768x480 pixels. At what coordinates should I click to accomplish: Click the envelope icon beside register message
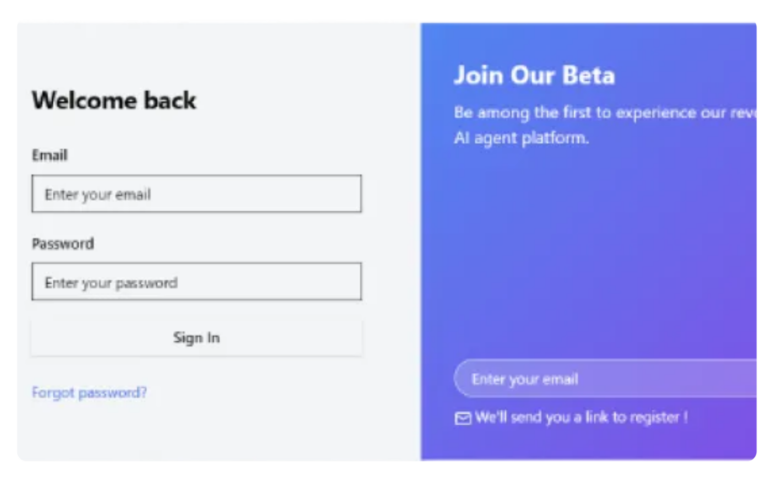[462, 418]
